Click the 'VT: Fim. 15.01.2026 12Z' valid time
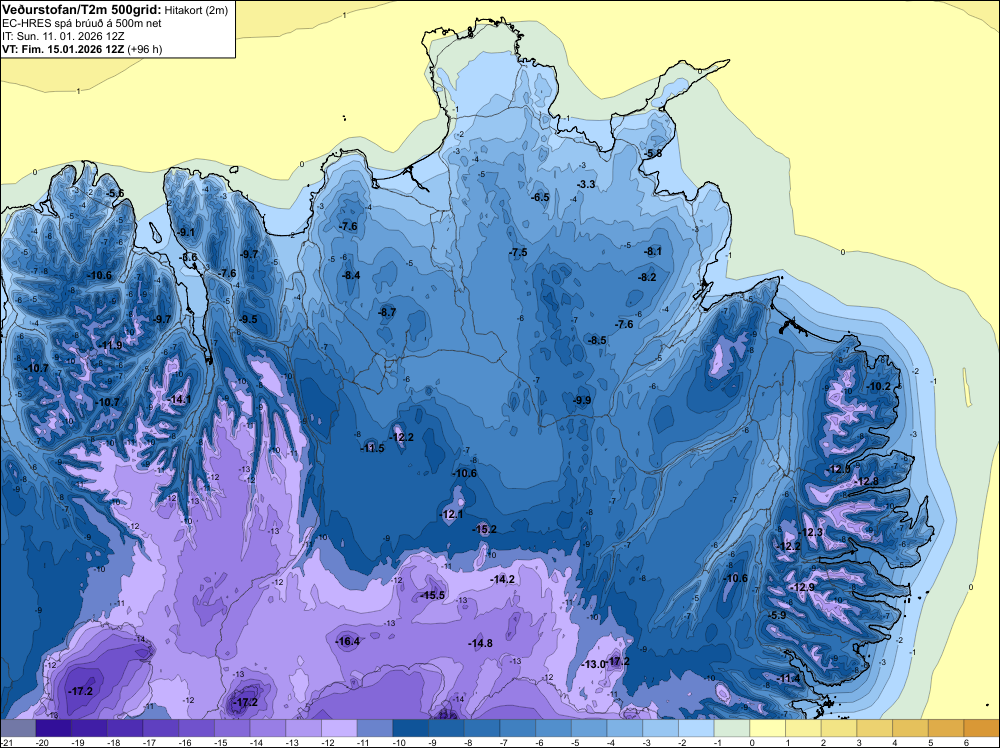 pyautogui.click(x=63, y=49)
